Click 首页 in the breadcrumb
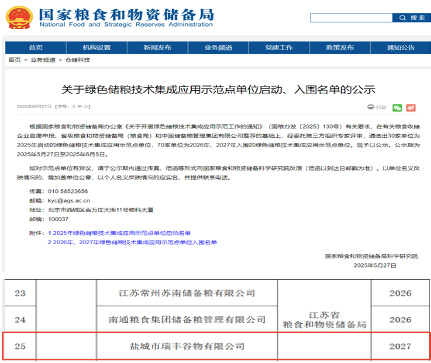 coord(15,60)
